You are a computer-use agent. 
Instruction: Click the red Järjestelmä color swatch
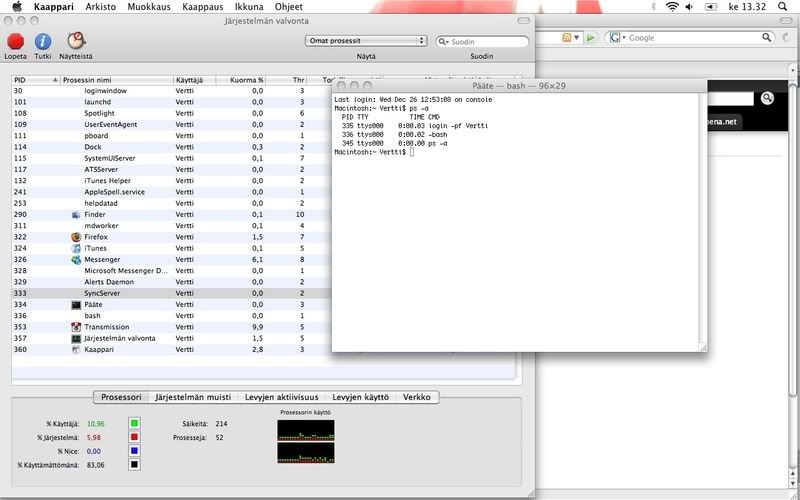point(134,437)
